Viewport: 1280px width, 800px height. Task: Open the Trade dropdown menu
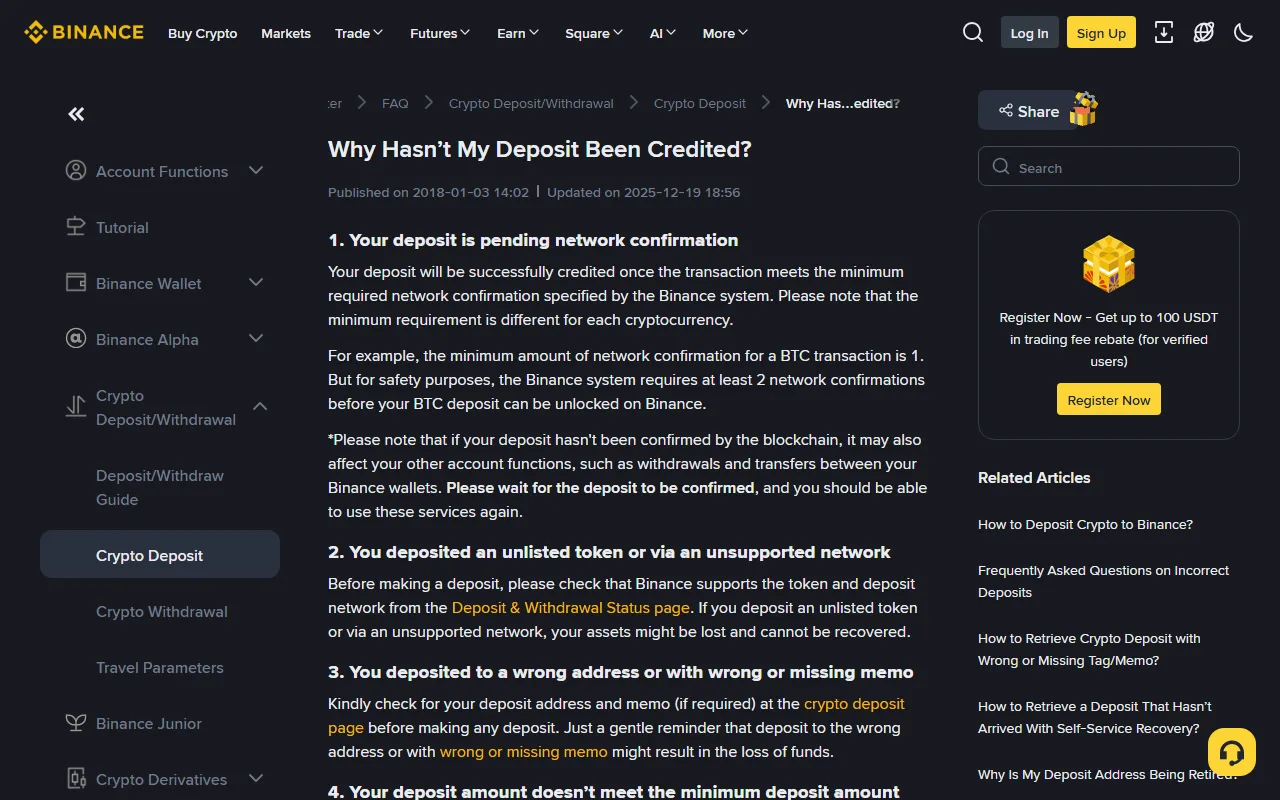tap(359, 33)
